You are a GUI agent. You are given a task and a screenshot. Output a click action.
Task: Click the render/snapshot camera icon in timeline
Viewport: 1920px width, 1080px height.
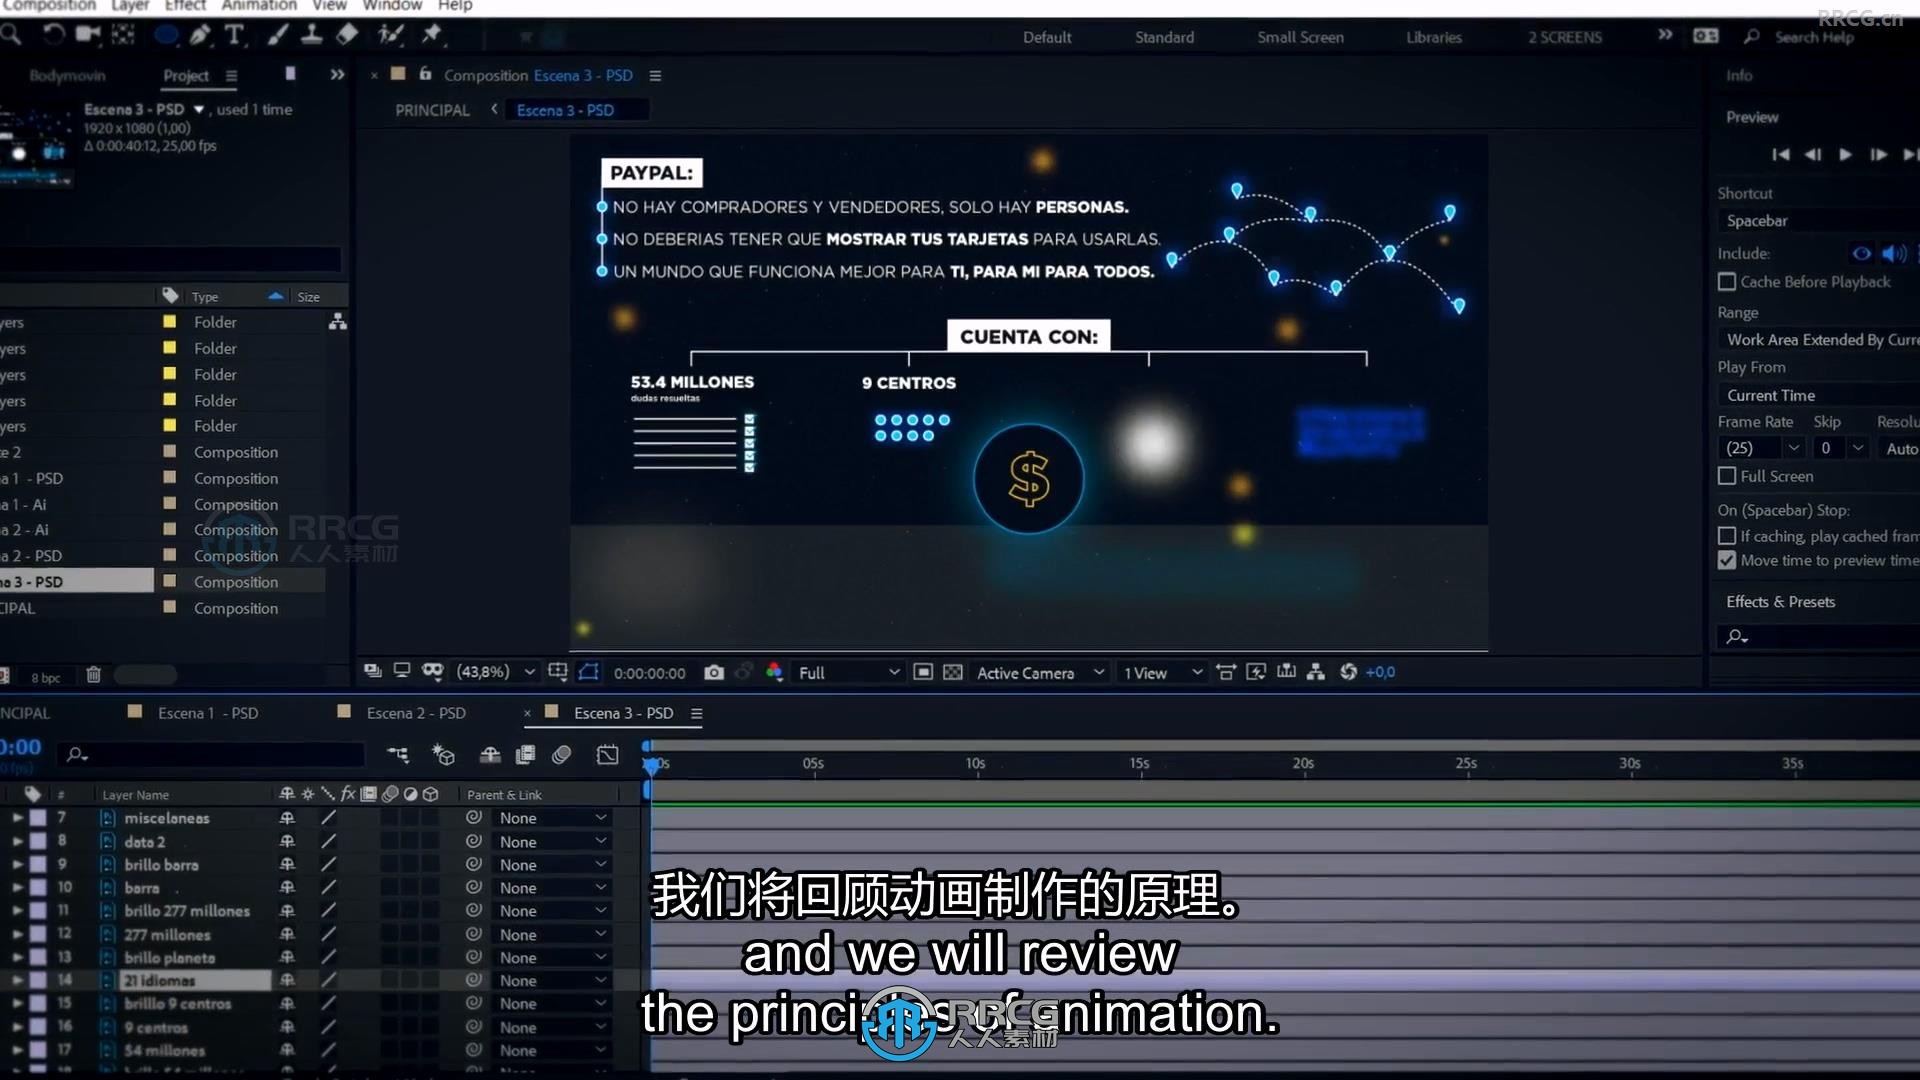coord(715,671)
